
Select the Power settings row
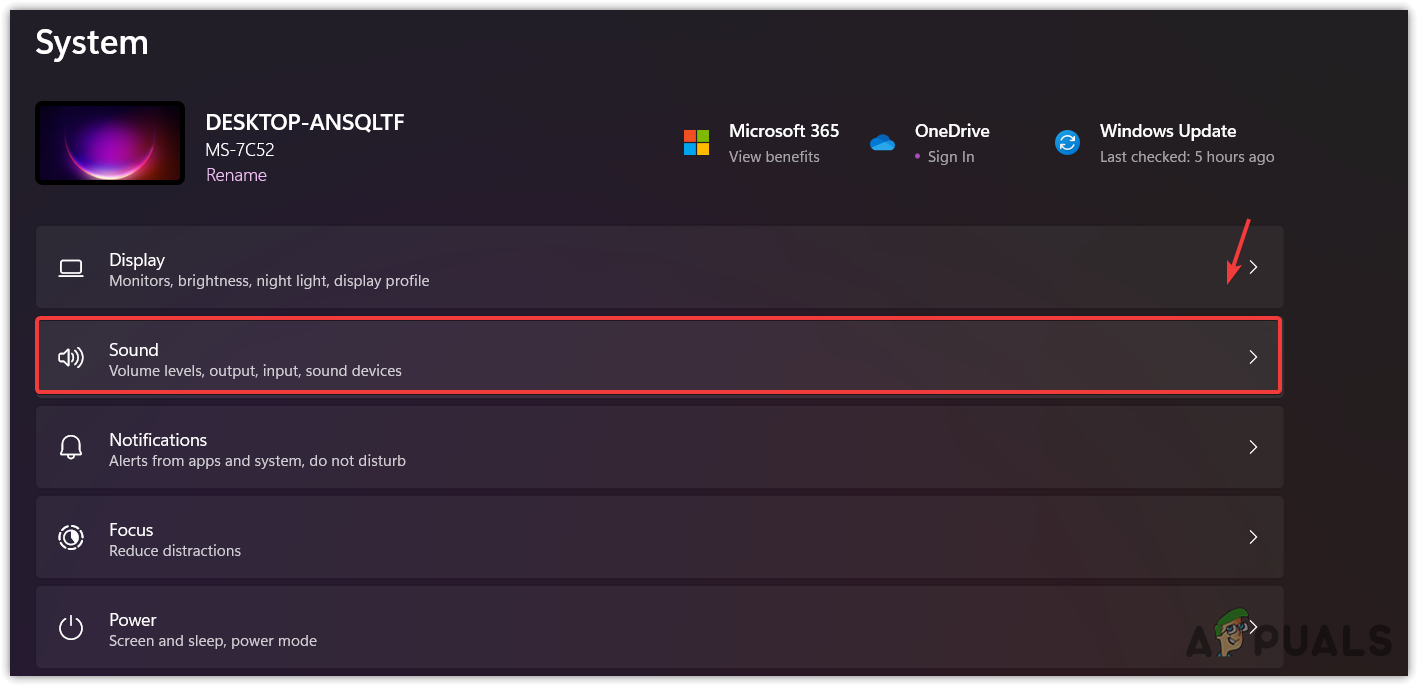tap(600, 628)
